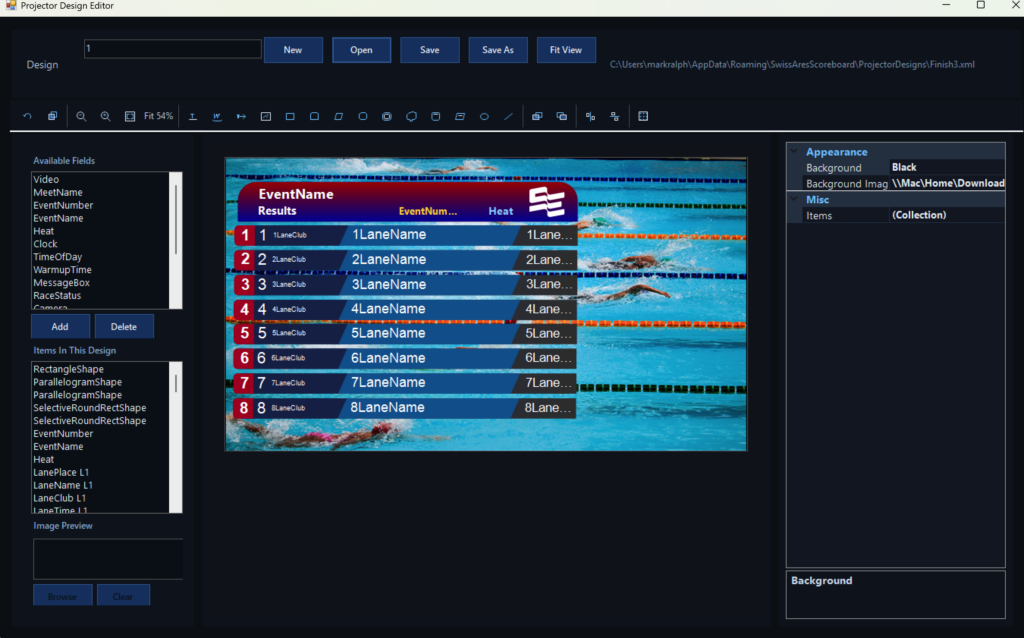Click the Design name text field
The height and width of the screenshot is (638, 1024).
[x=172, y=49]
